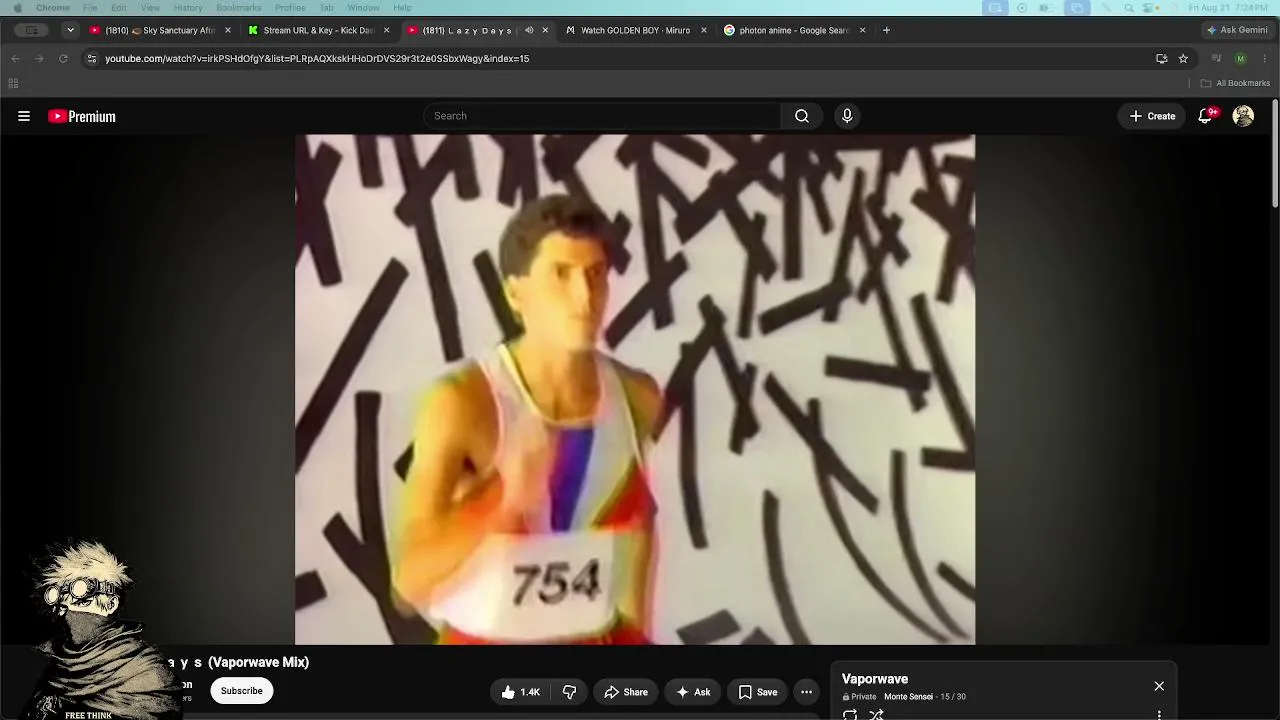Viewport: 1280px width, 720px height.
Task: Toggle loop for the Vaporwave playlist
Action: (x=850, y=714)
